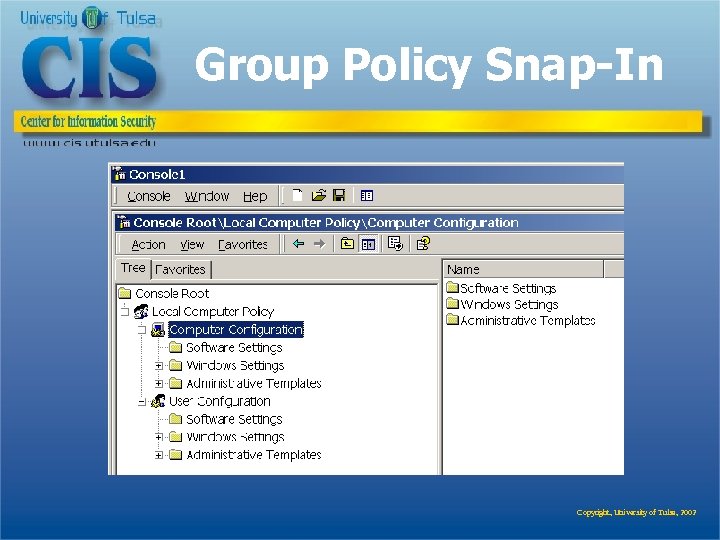720x540 pixels.
Task: Go forward with the gray right arrow
Action: pos(320,244)
